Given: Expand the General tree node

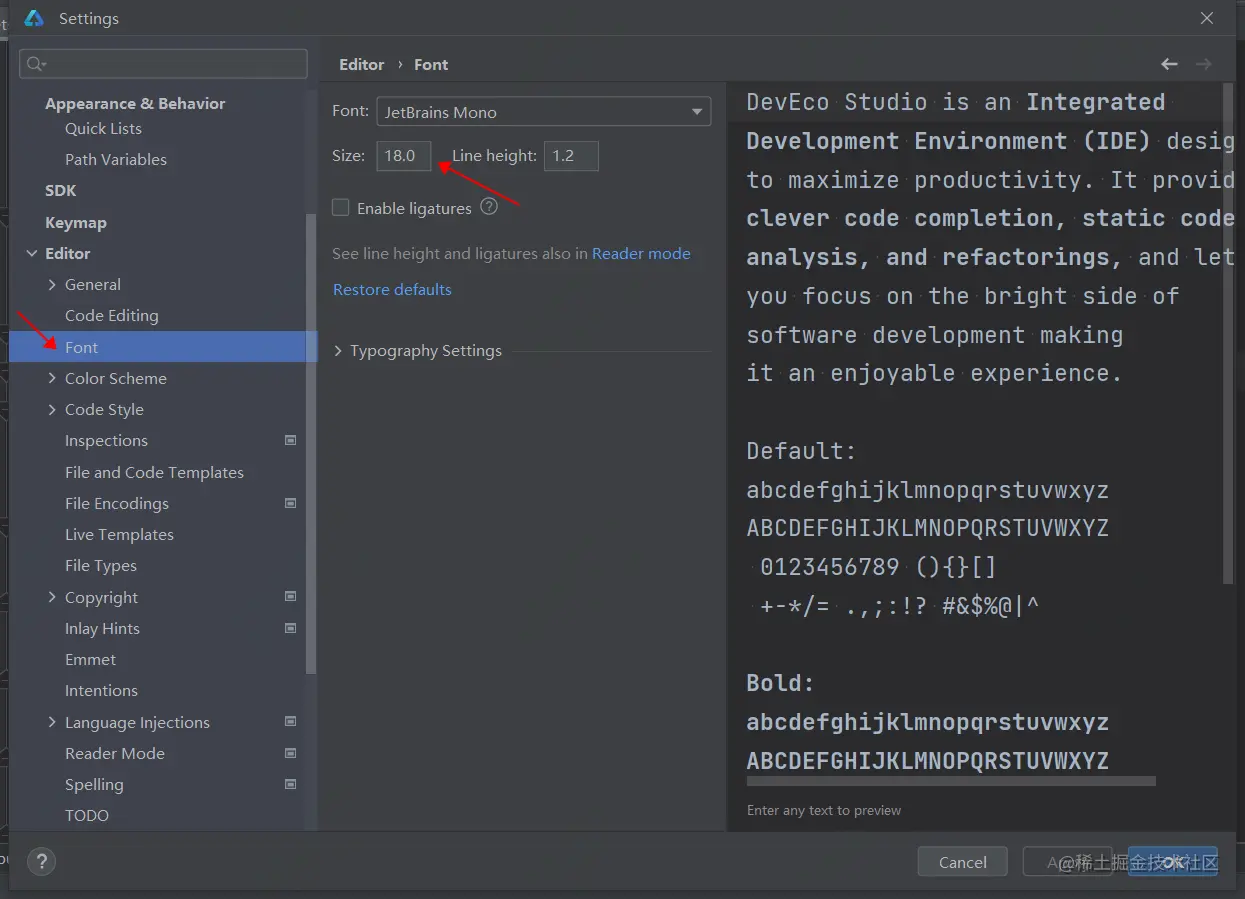Looking at the screenshot, I should [x=52, y=285].
